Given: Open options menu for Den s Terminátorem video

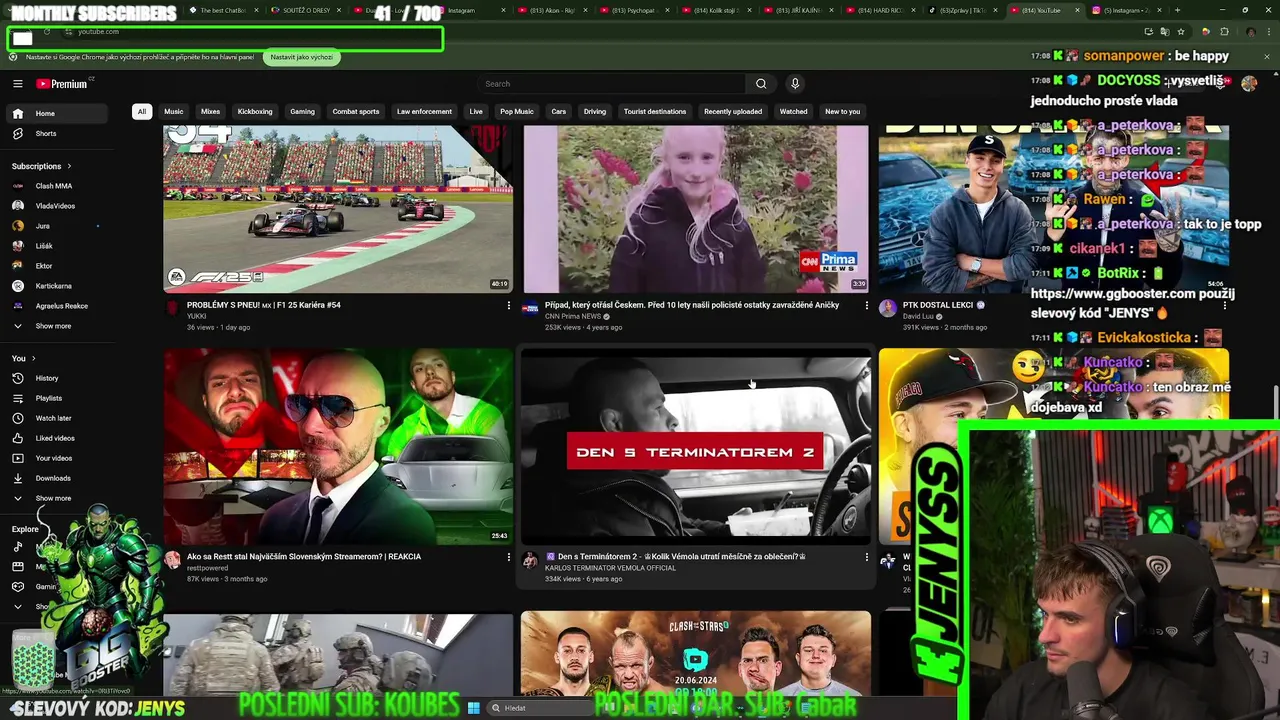Looking at the screenshot, I should [x=866, y=557].
